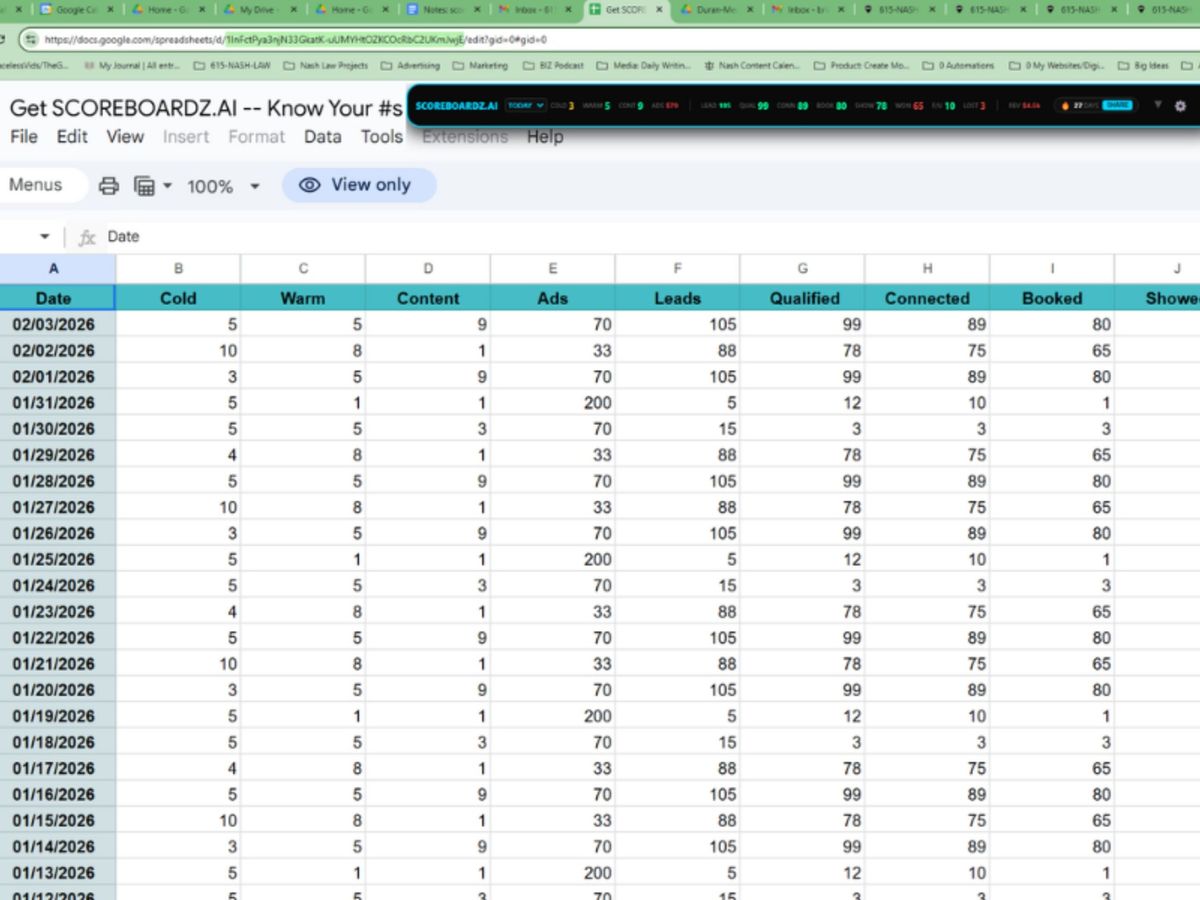Click the flame streak 27 days badge
This screenshot has width=1200, height=900.
click(x=1077, y=105)
